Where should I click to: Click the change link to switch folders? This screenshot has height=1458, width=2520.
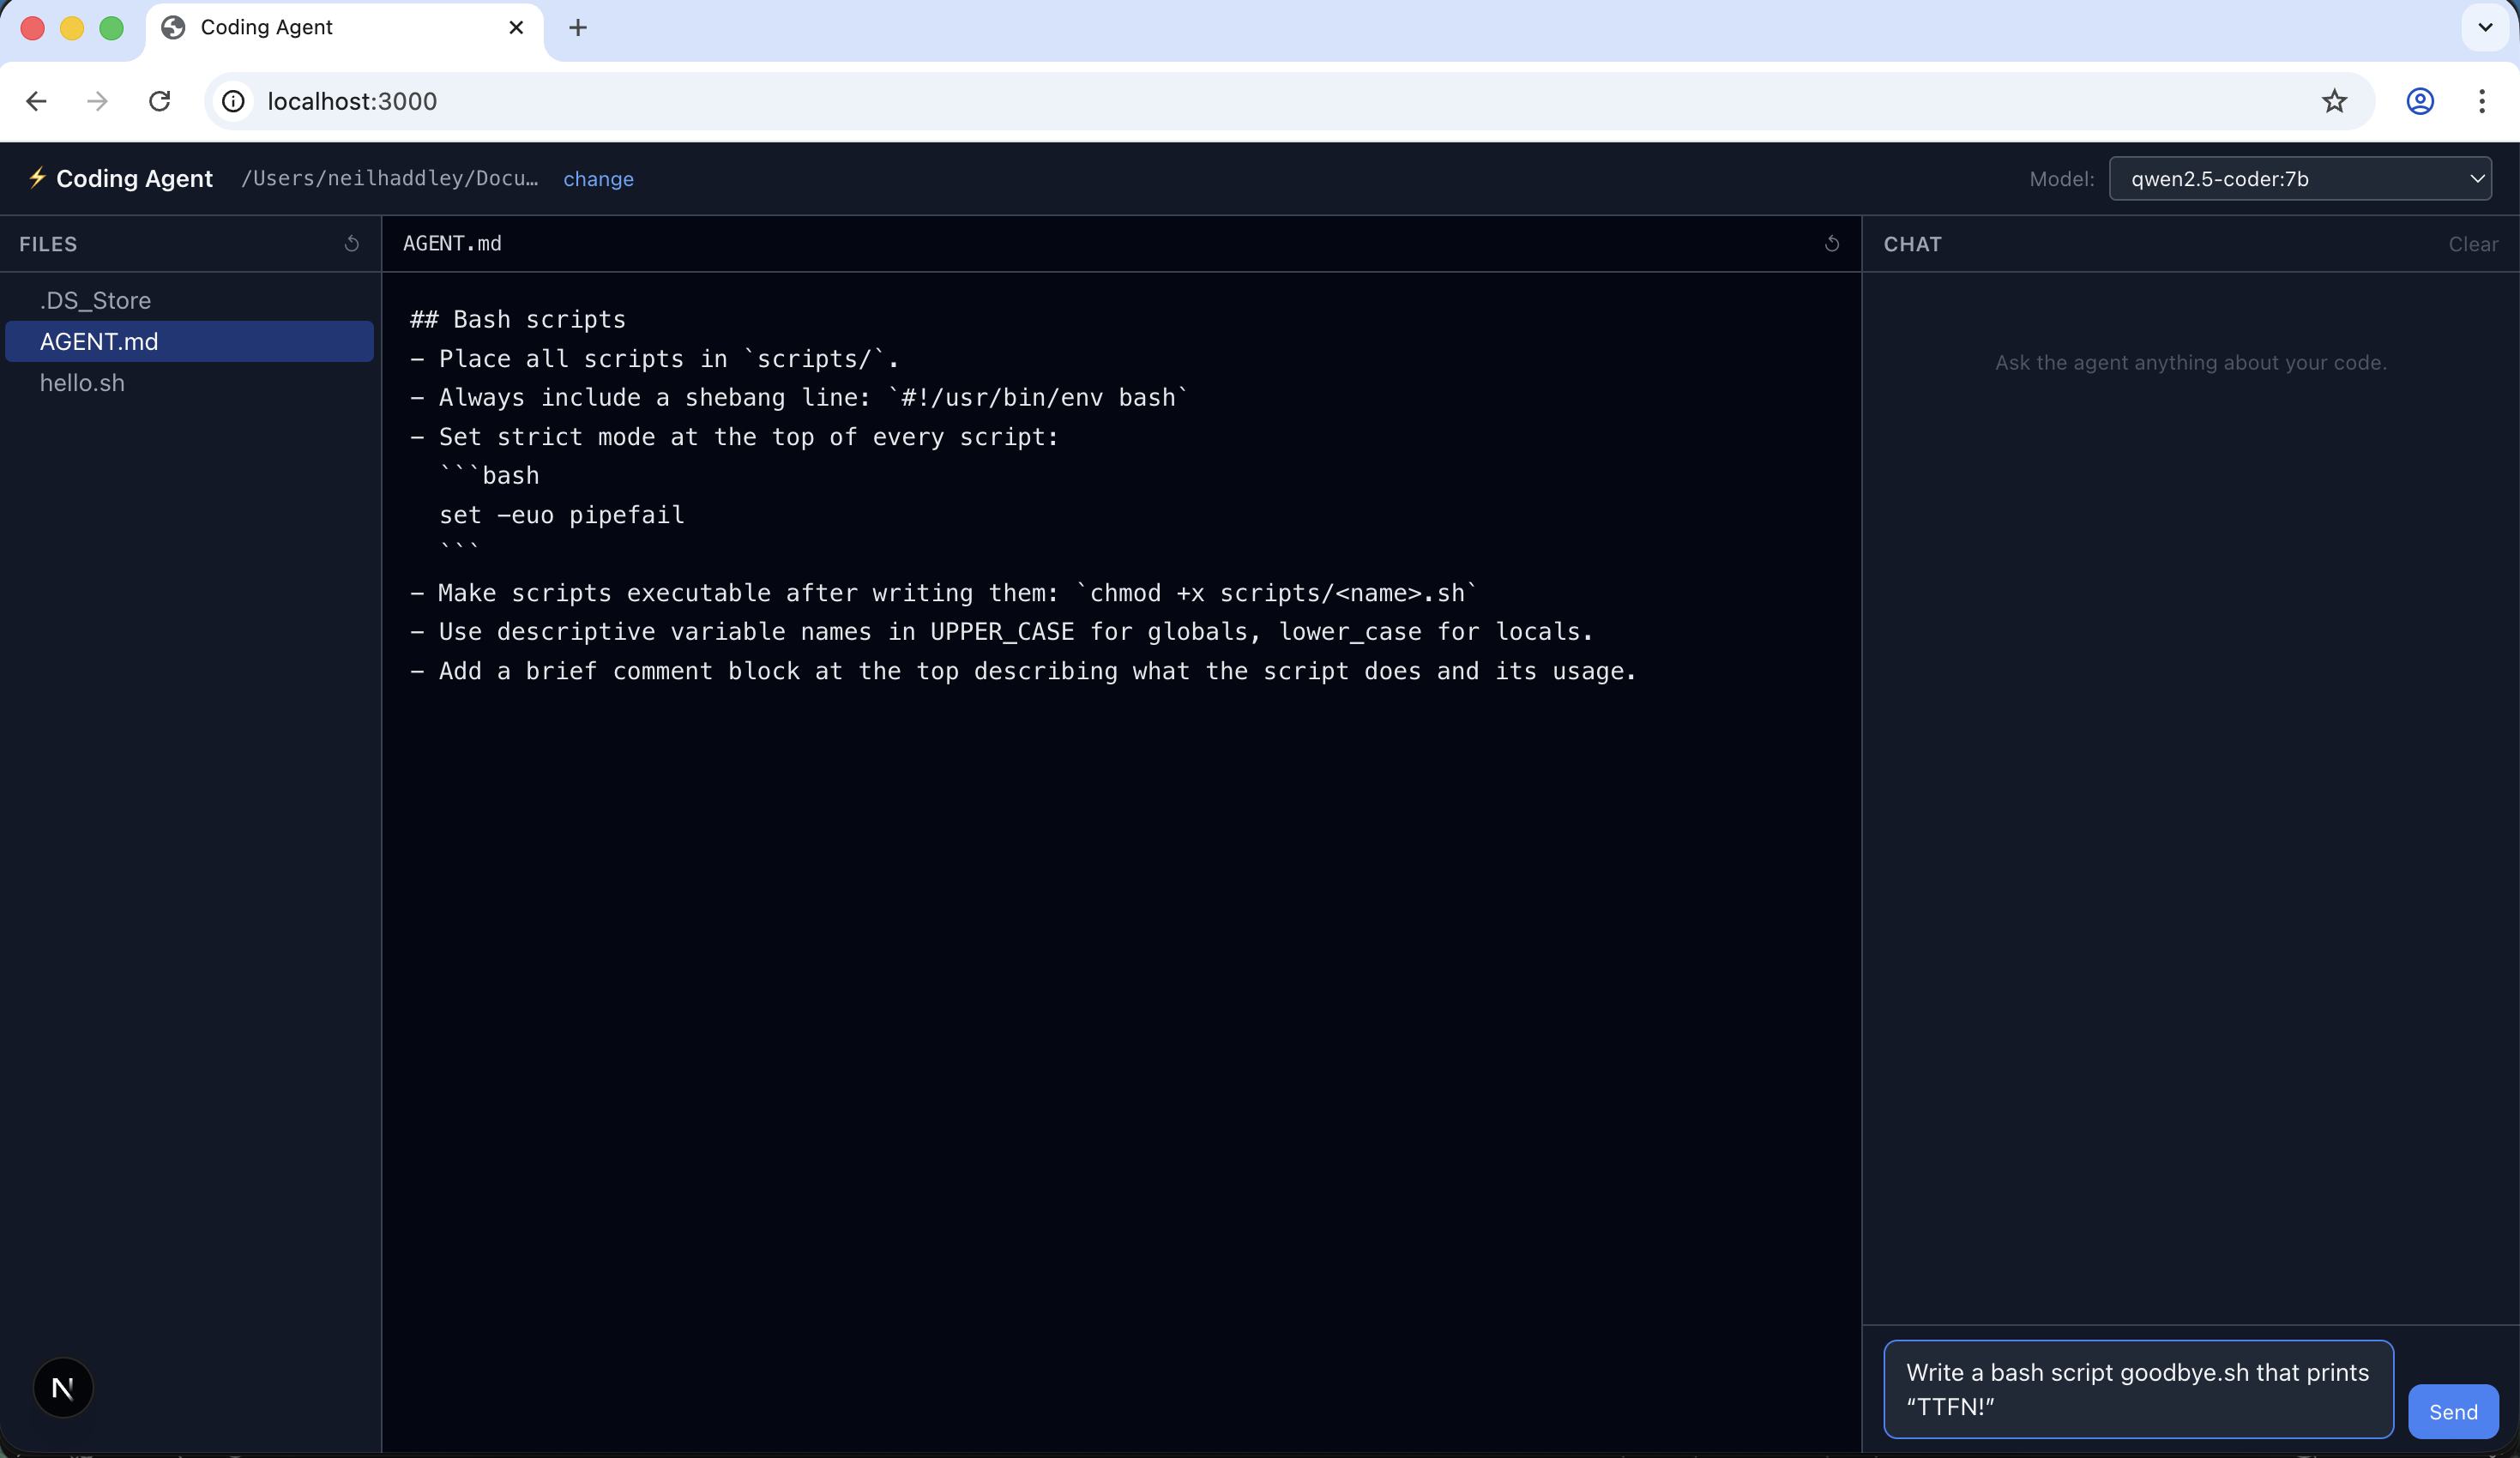[x=599, y=178]
